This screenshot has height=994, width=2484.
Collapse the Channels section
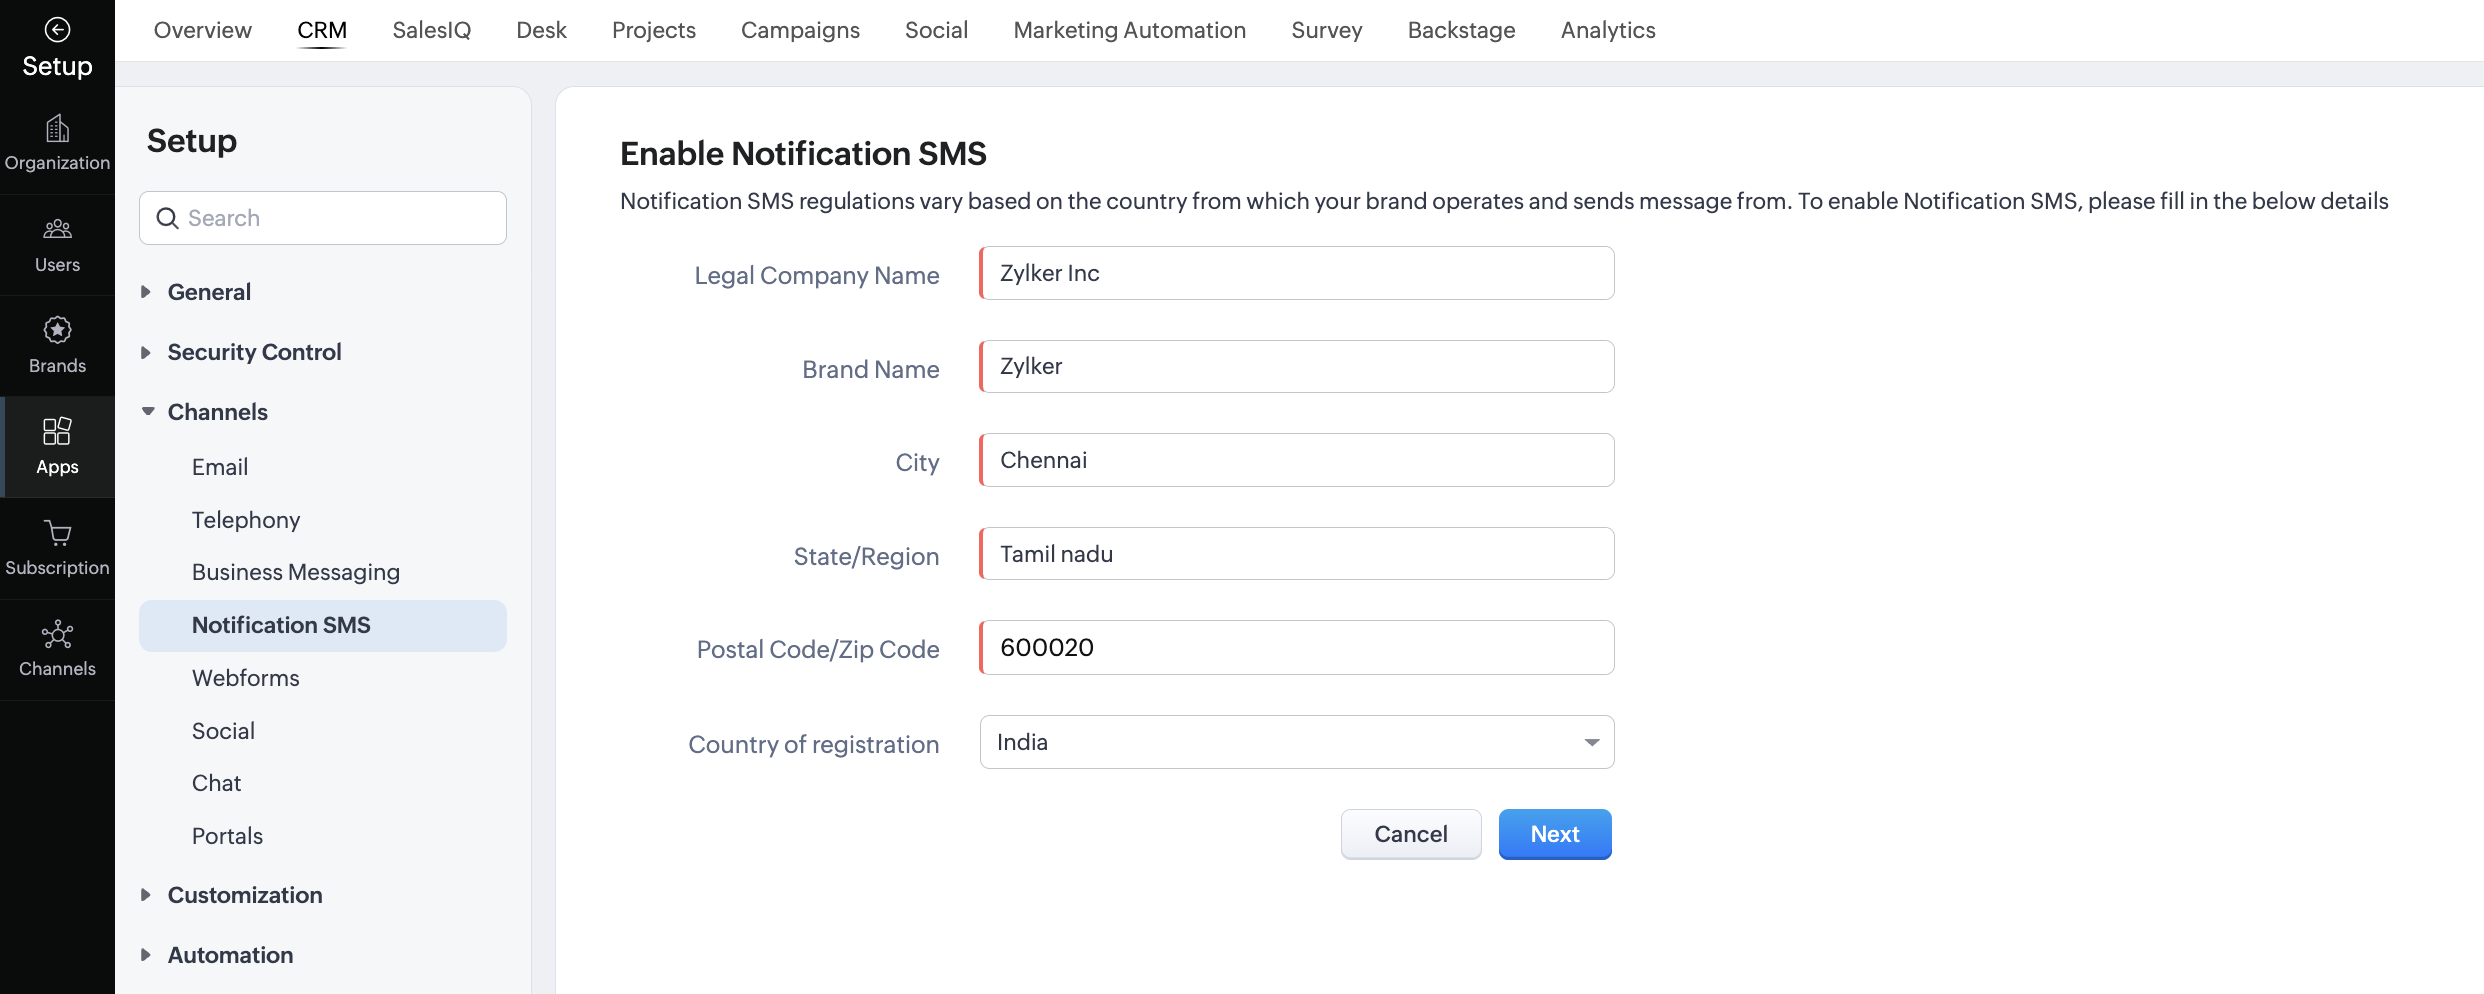pyautogui.click(x=148, y=412)
